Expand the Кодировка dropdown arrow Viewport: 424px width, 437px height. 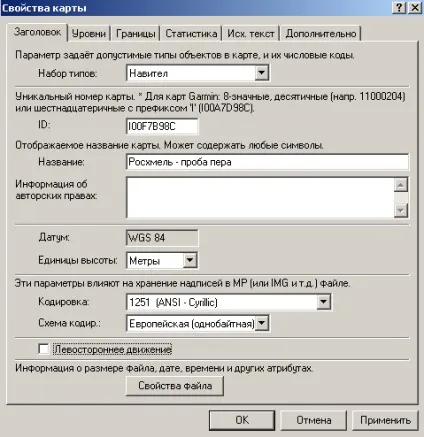323,302
